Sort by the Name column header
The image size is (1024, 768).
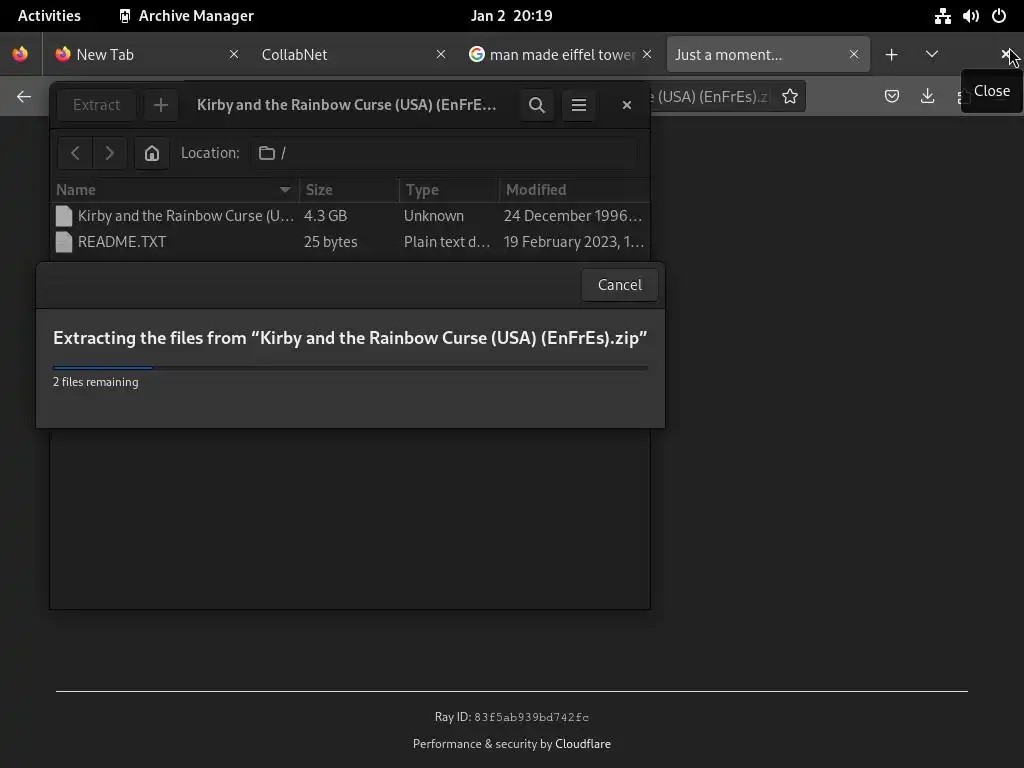pos(174,190)
